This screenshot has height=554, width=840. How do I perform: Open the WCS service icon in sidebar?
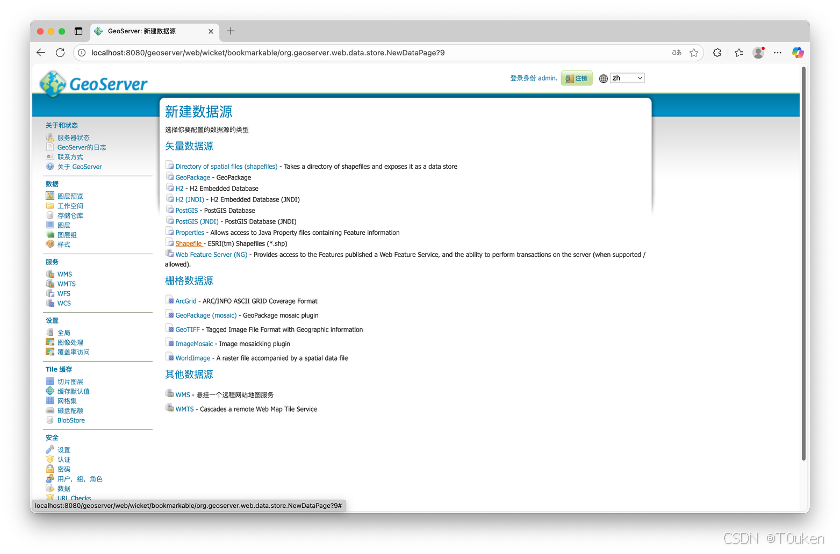[50, 303]
